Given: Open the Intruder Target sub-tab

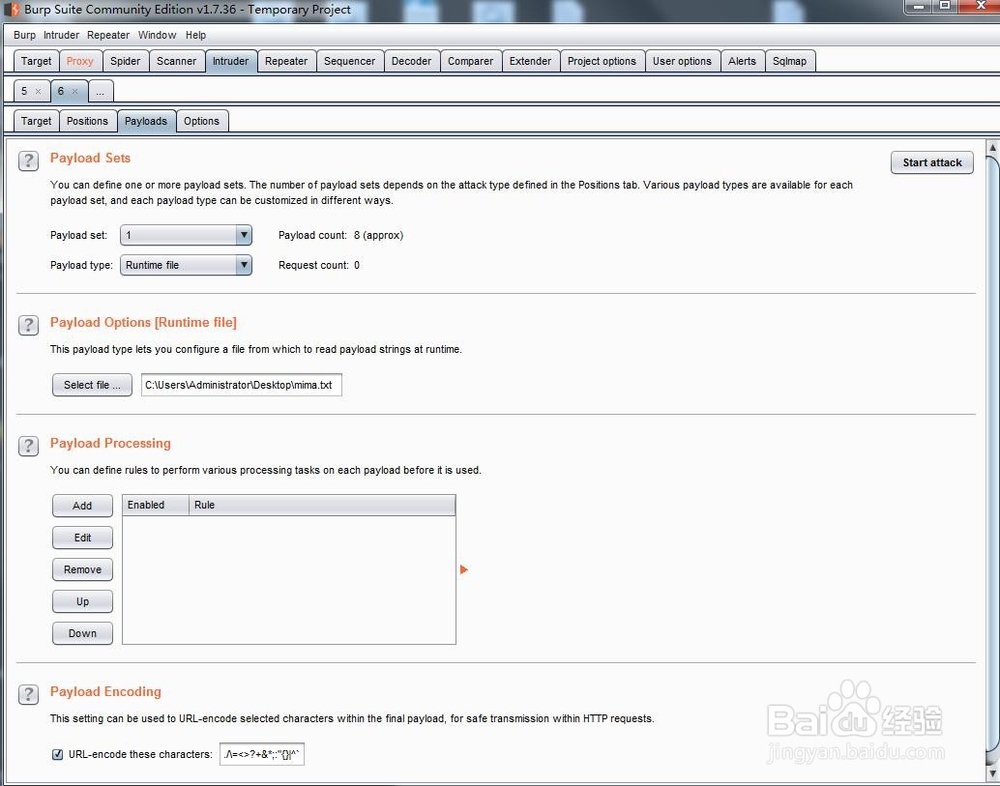Looking at the screenshot, I should click(x=36, y=121).
